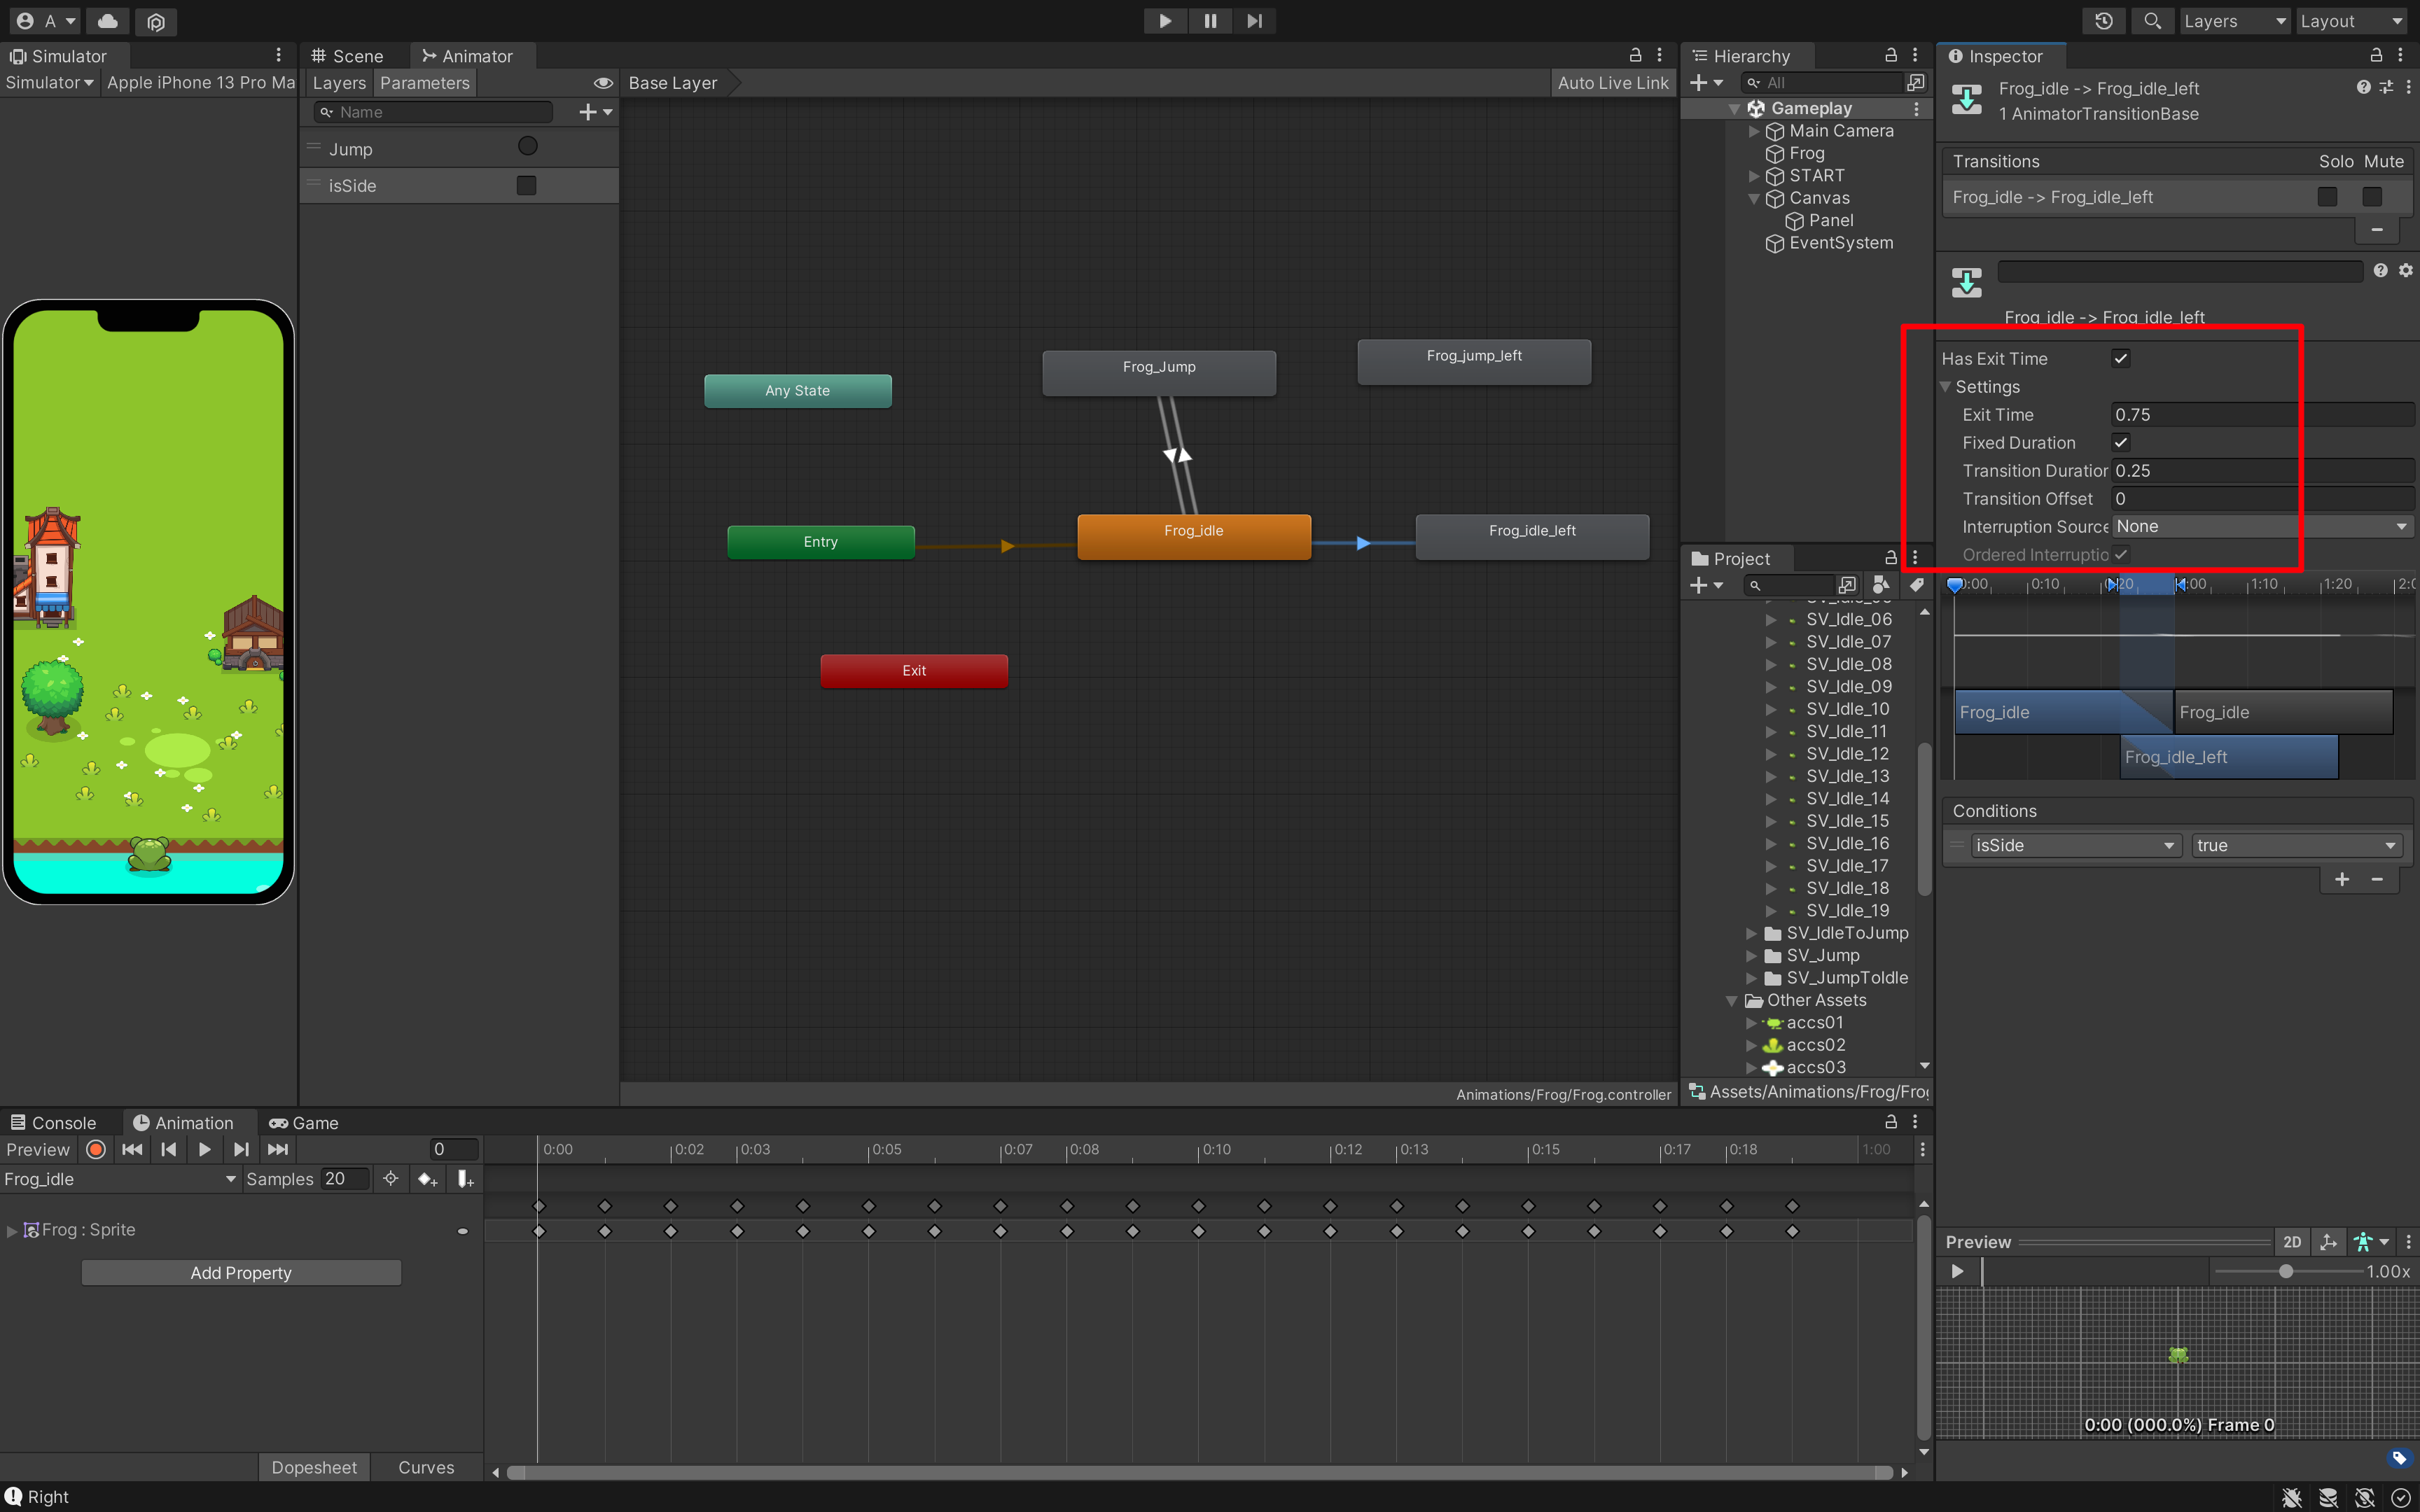Open the Layout dropdown in top bar
This screenshot has height=1512, width=2420.
click(2350, 21)
